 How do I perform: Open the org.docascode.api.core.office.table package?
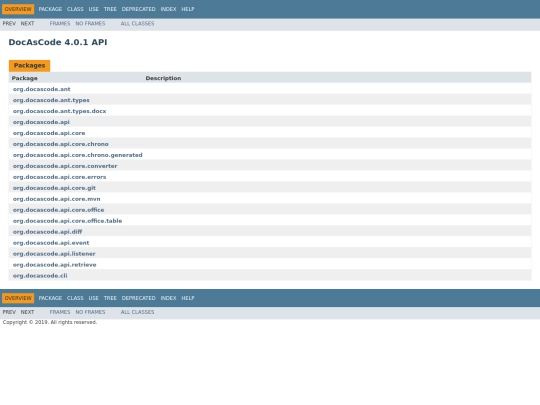[68, 221]
